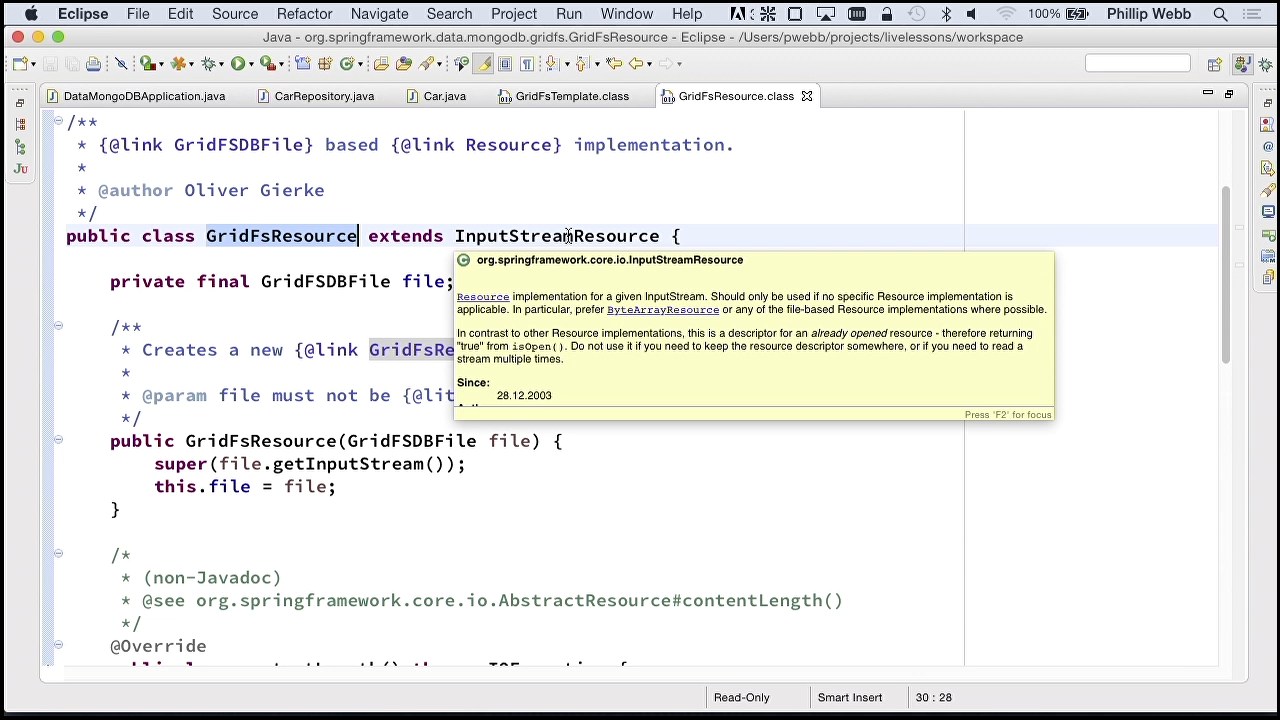Click InputStreamResource in class declaration

(x=557, y=236)
